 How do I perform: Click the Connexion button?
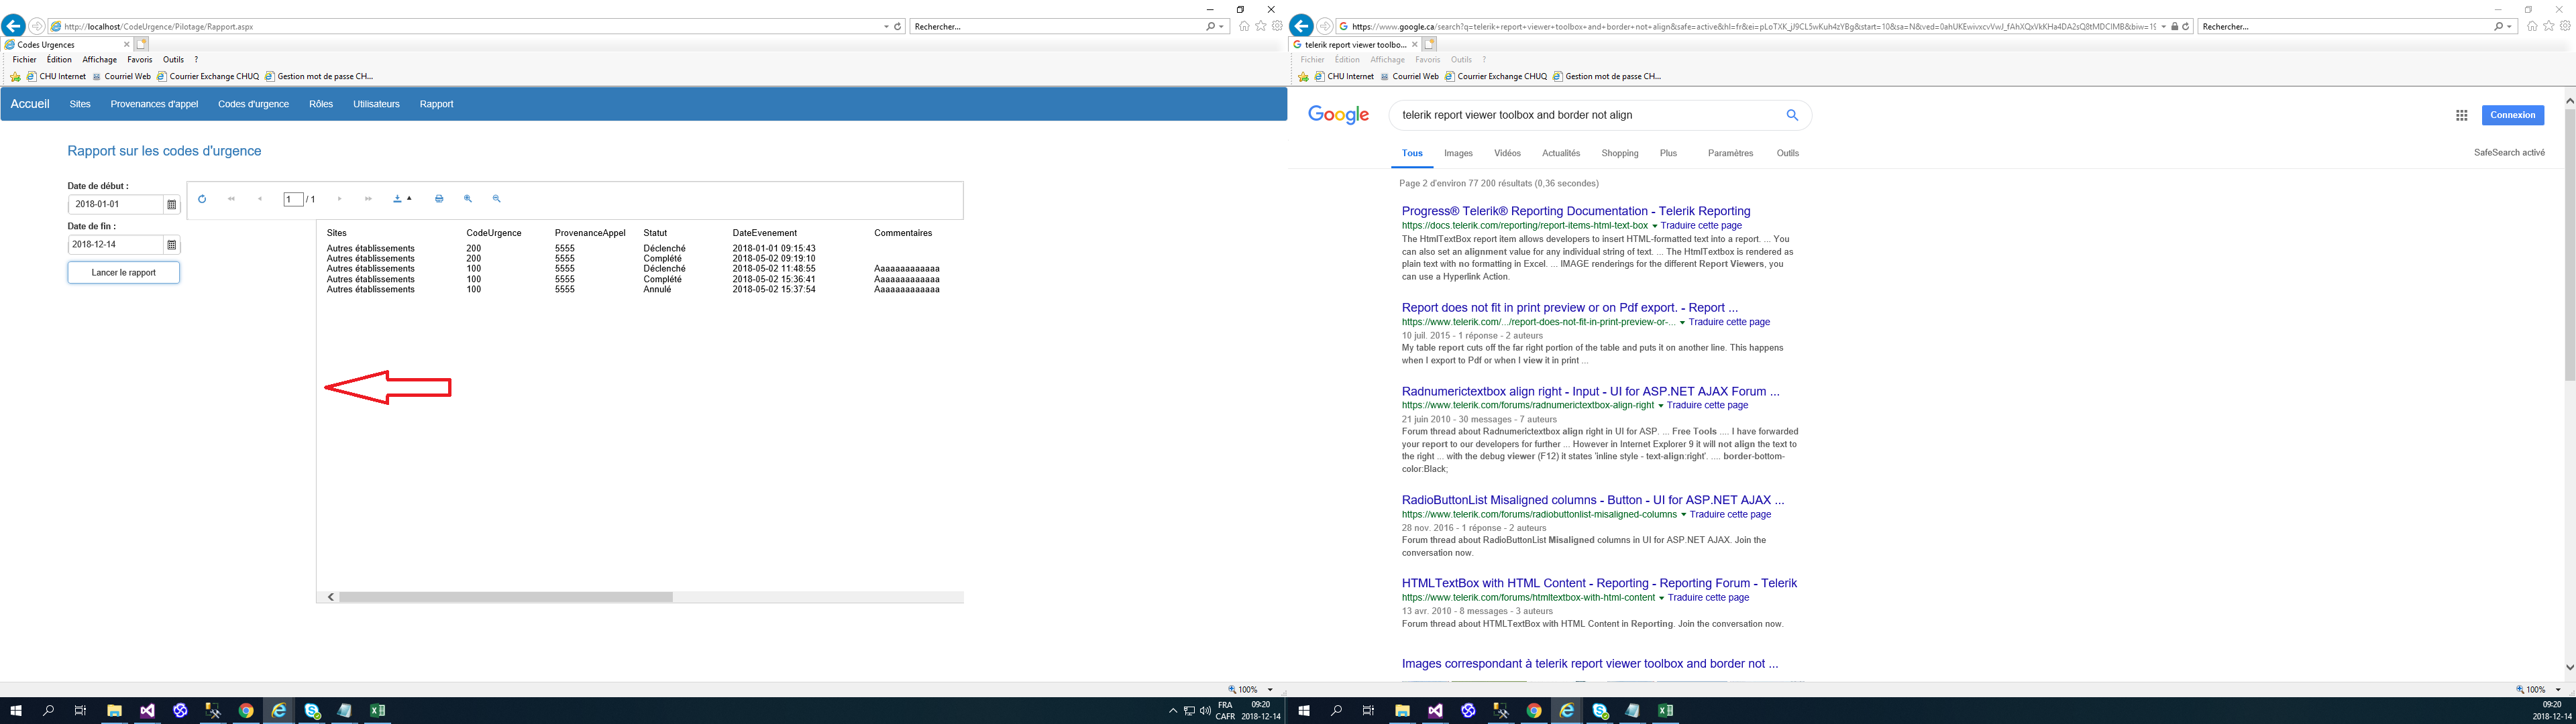tap(2512, 115)
